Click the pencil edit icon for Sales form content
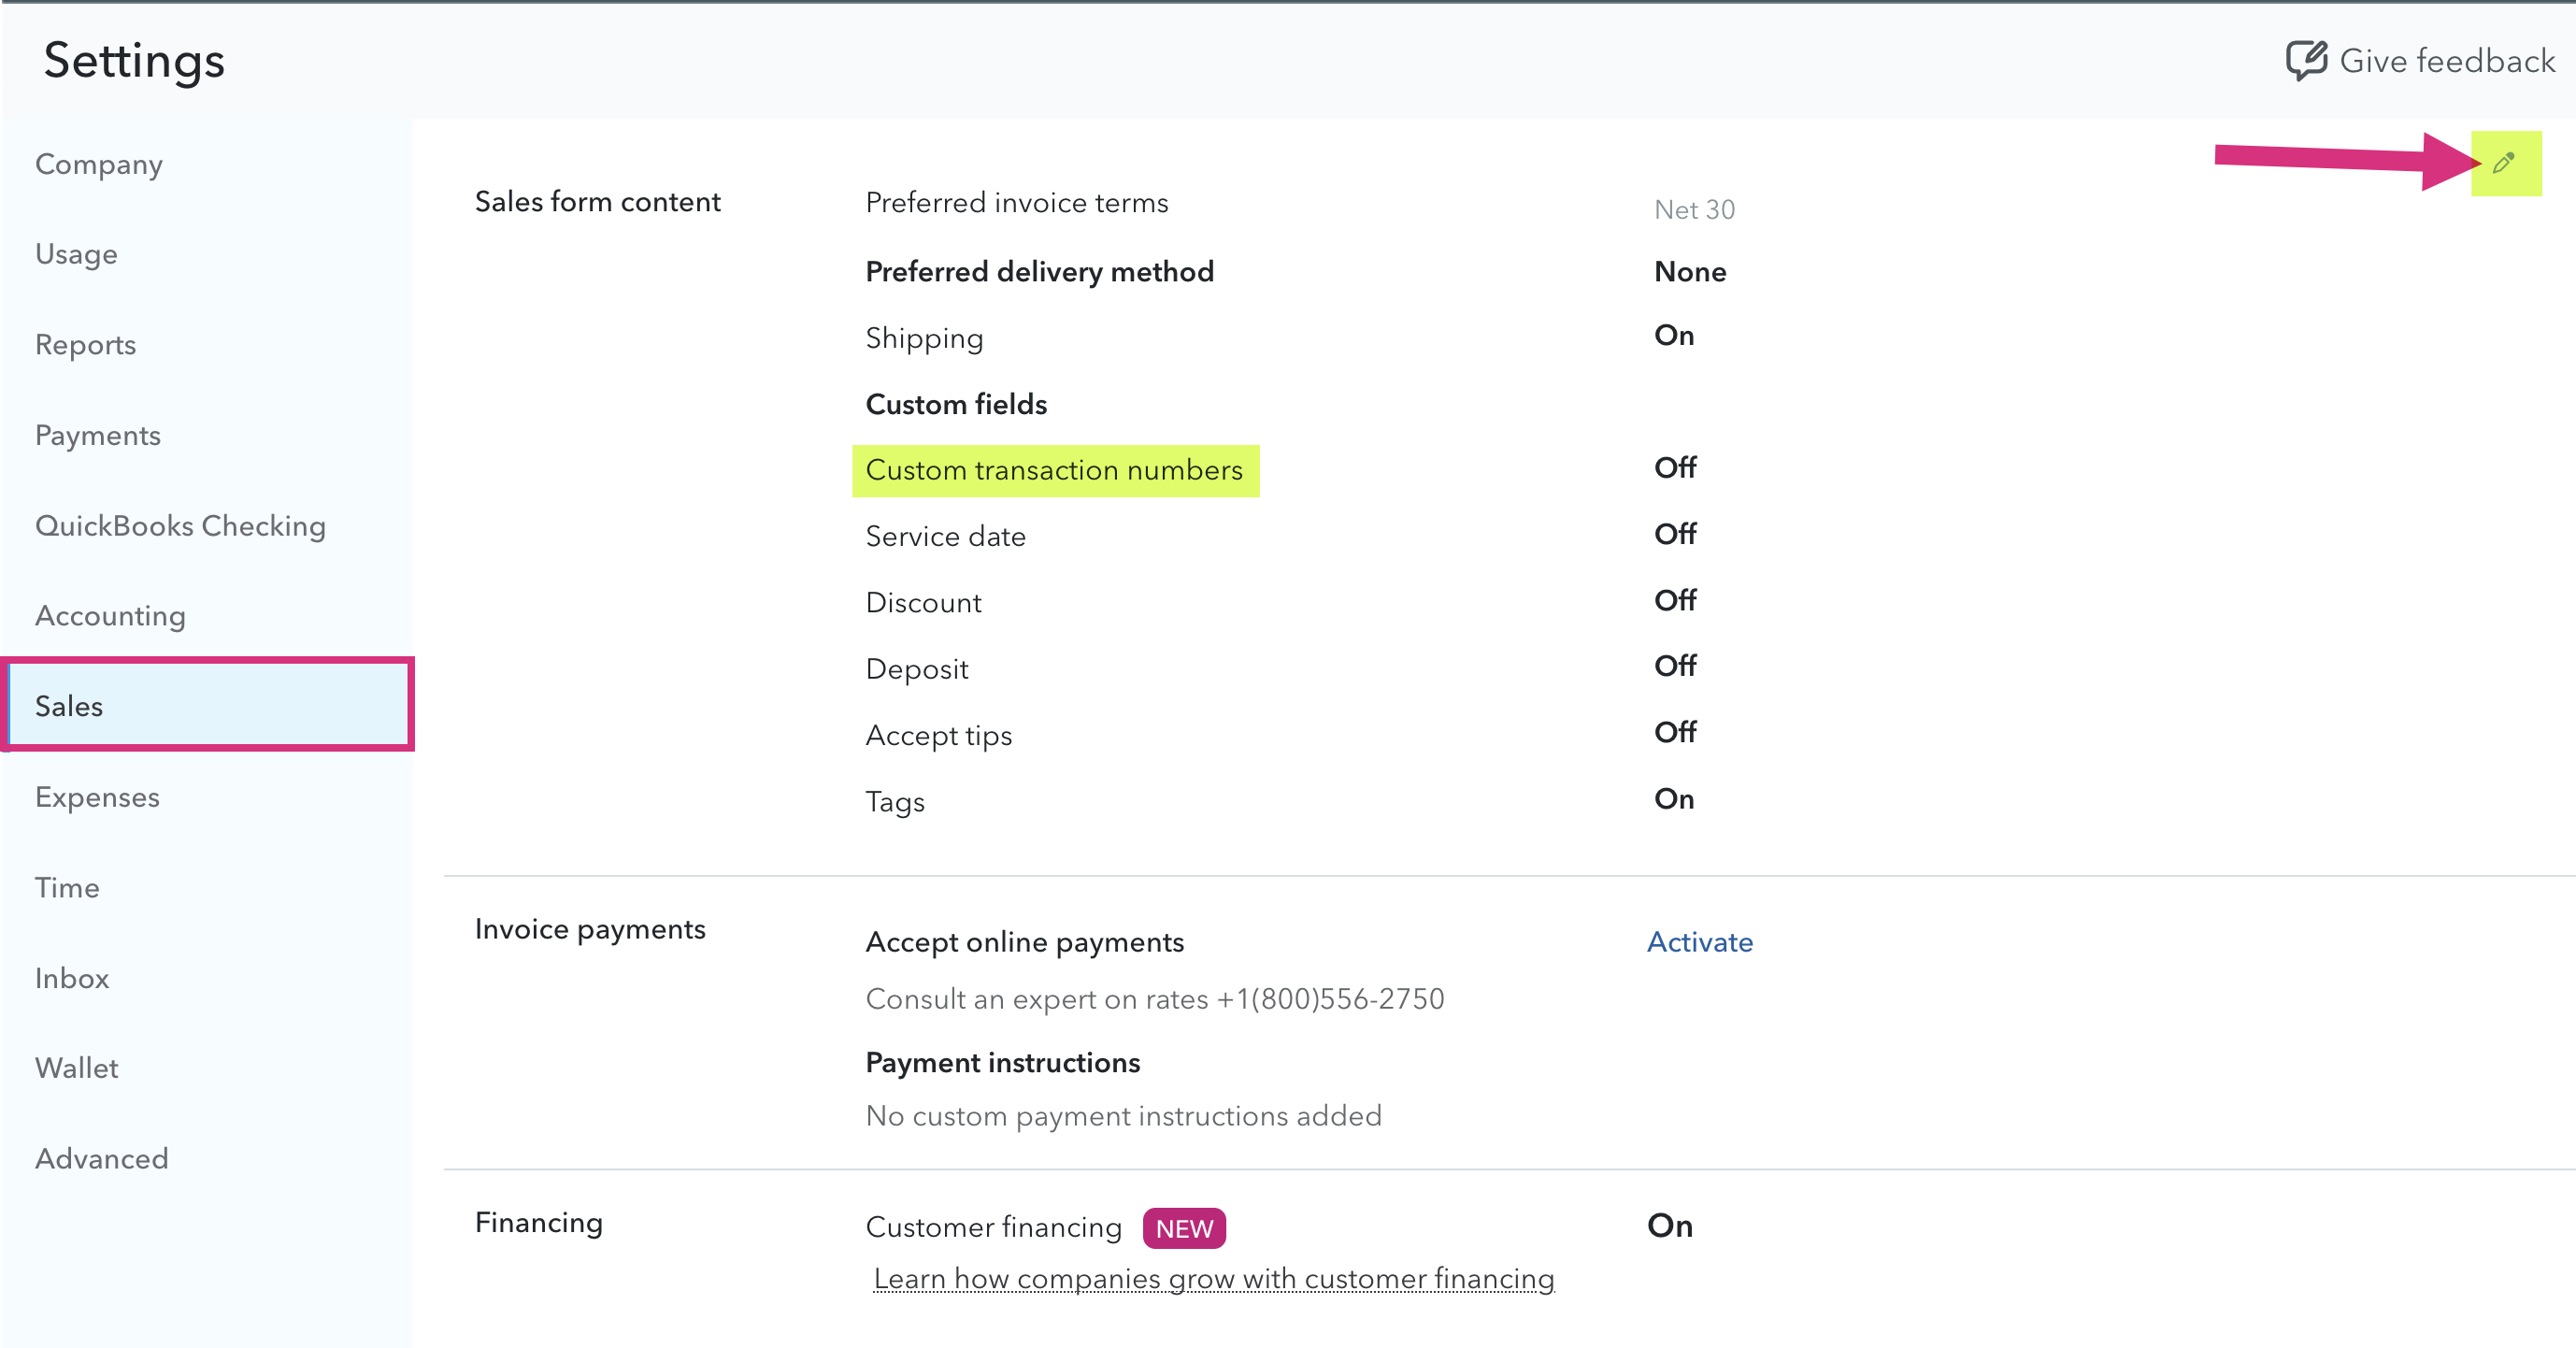Screen dimensions: 2576x1348 pyautogui.click(x=2504, y=163)
